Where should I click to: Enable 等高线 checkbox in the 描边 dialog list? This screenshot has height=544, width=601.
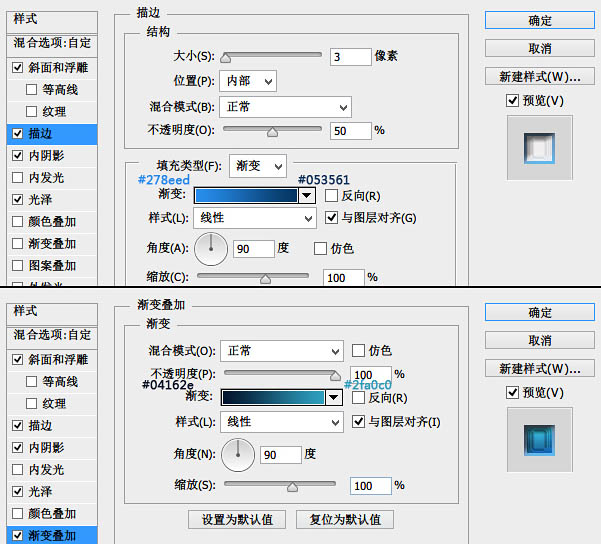[x=31, y=90]
